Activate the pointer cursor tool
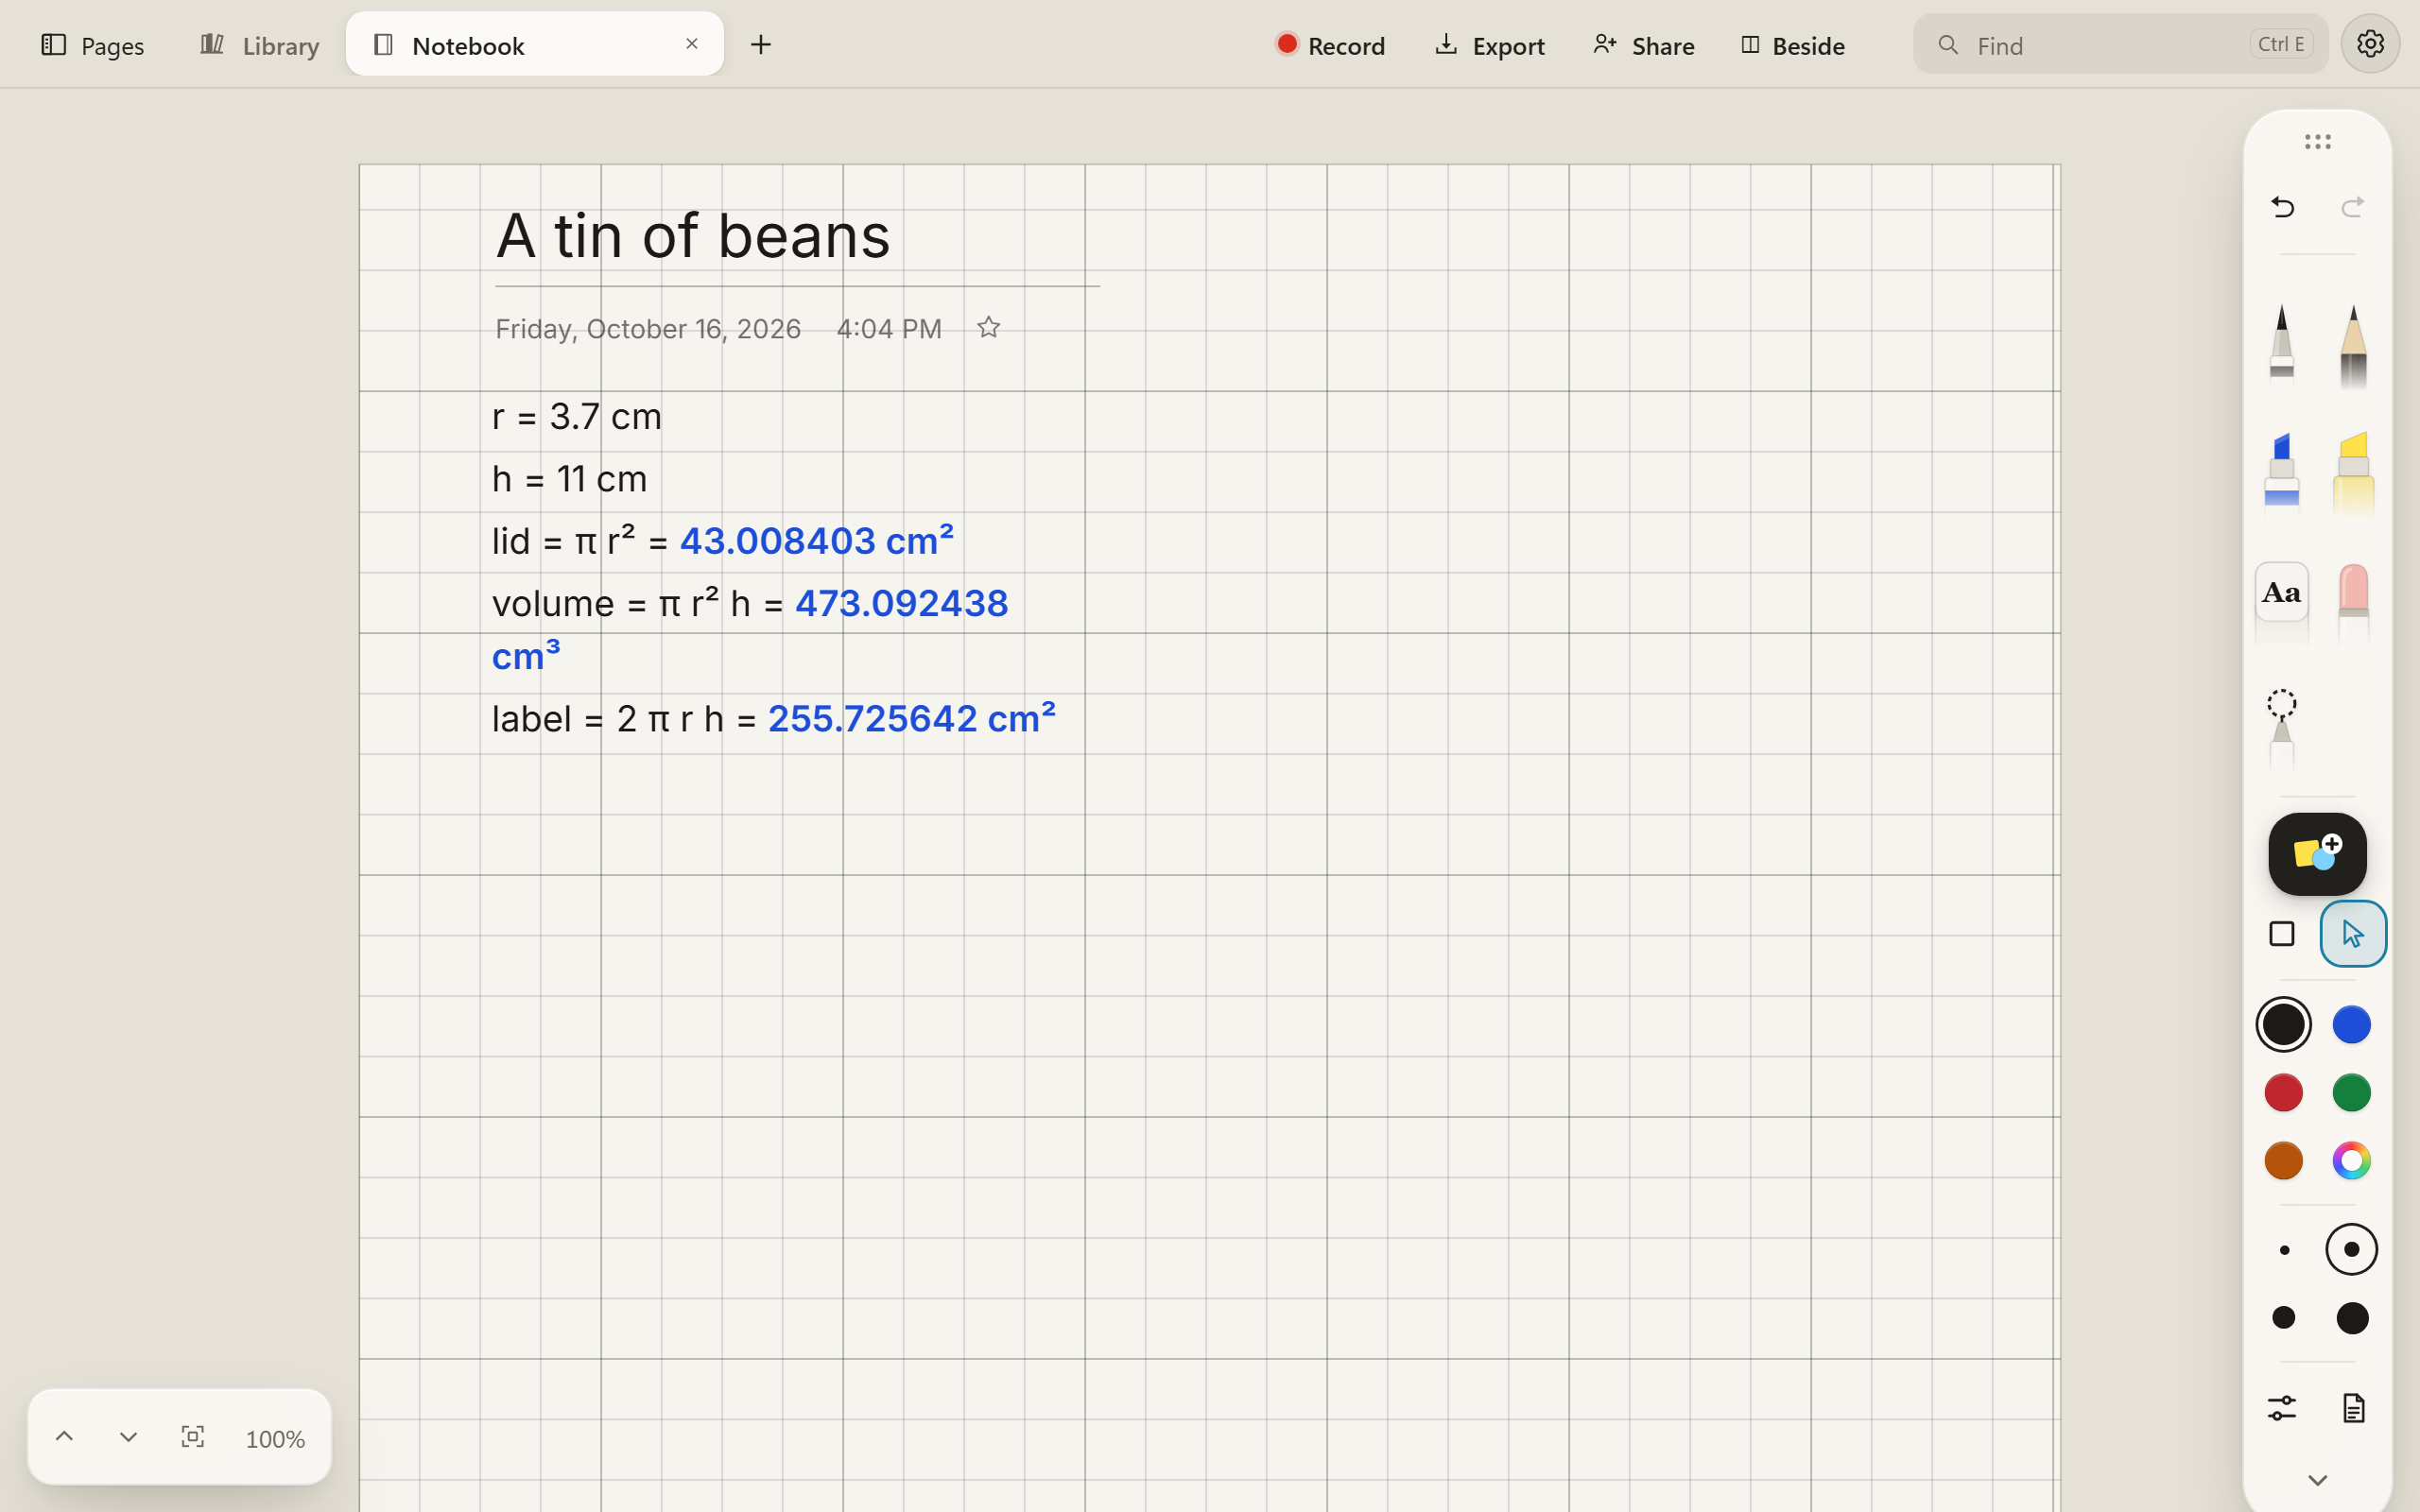Image resolution: width=2420 pixels, height=1512 pixels. (2353, 934)
